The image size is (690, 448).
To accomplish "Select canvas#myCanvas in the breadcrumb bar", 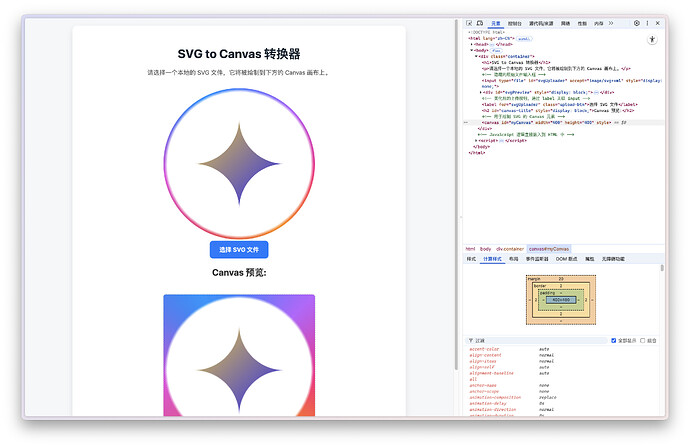I will pos(548,249).
